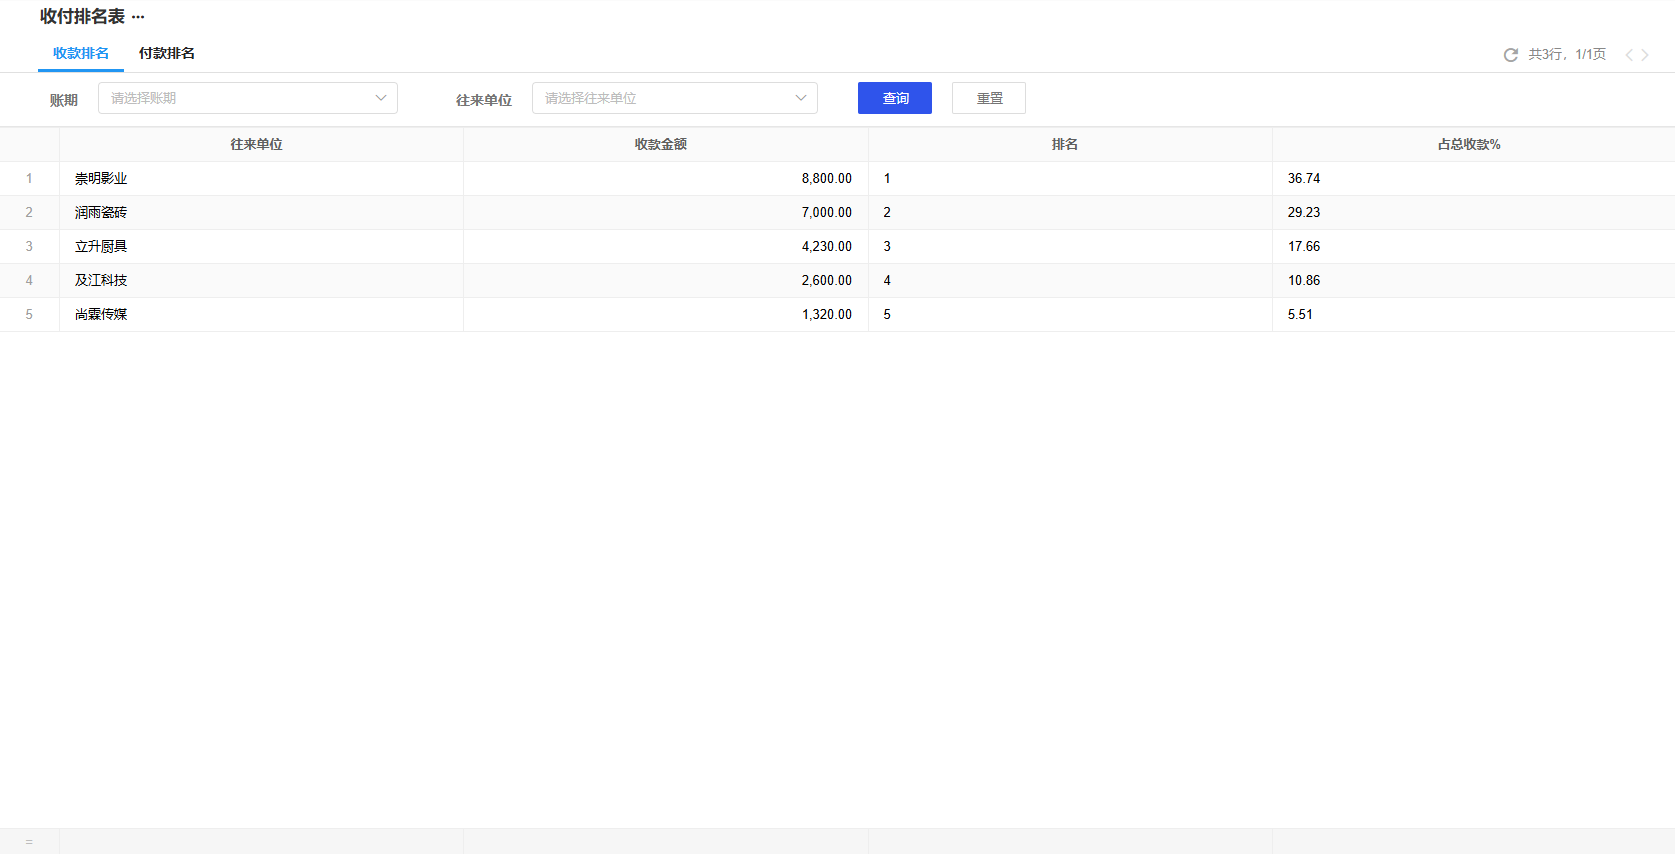Click the 收款金额 column header
Screen dimensions: 1675x854
click(661, 145)
